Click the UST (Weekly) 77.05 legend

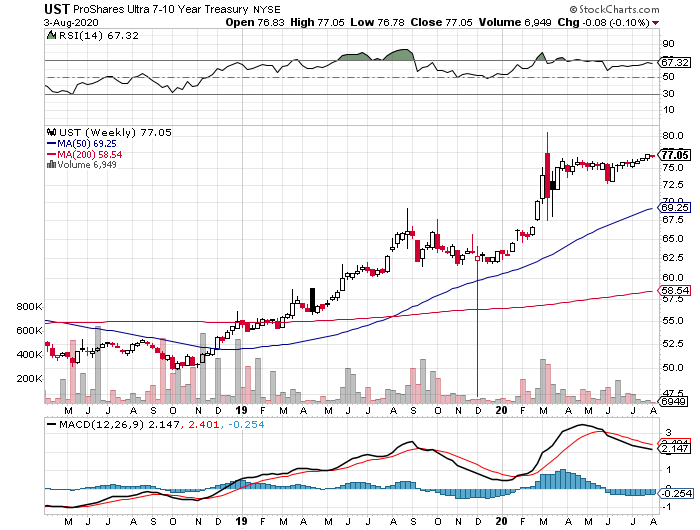115,133
